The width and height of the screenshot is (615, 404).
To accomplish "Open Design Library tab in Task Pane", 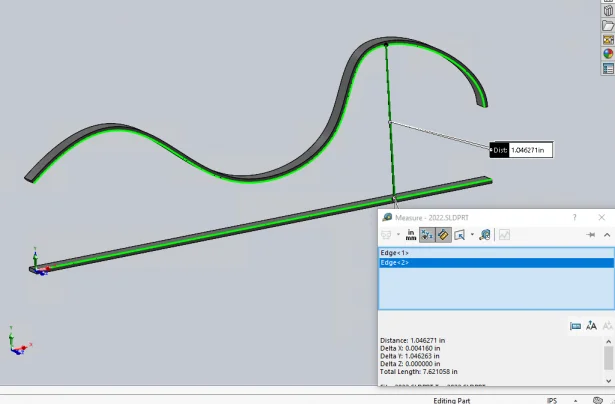I will [x=608, y=11].
